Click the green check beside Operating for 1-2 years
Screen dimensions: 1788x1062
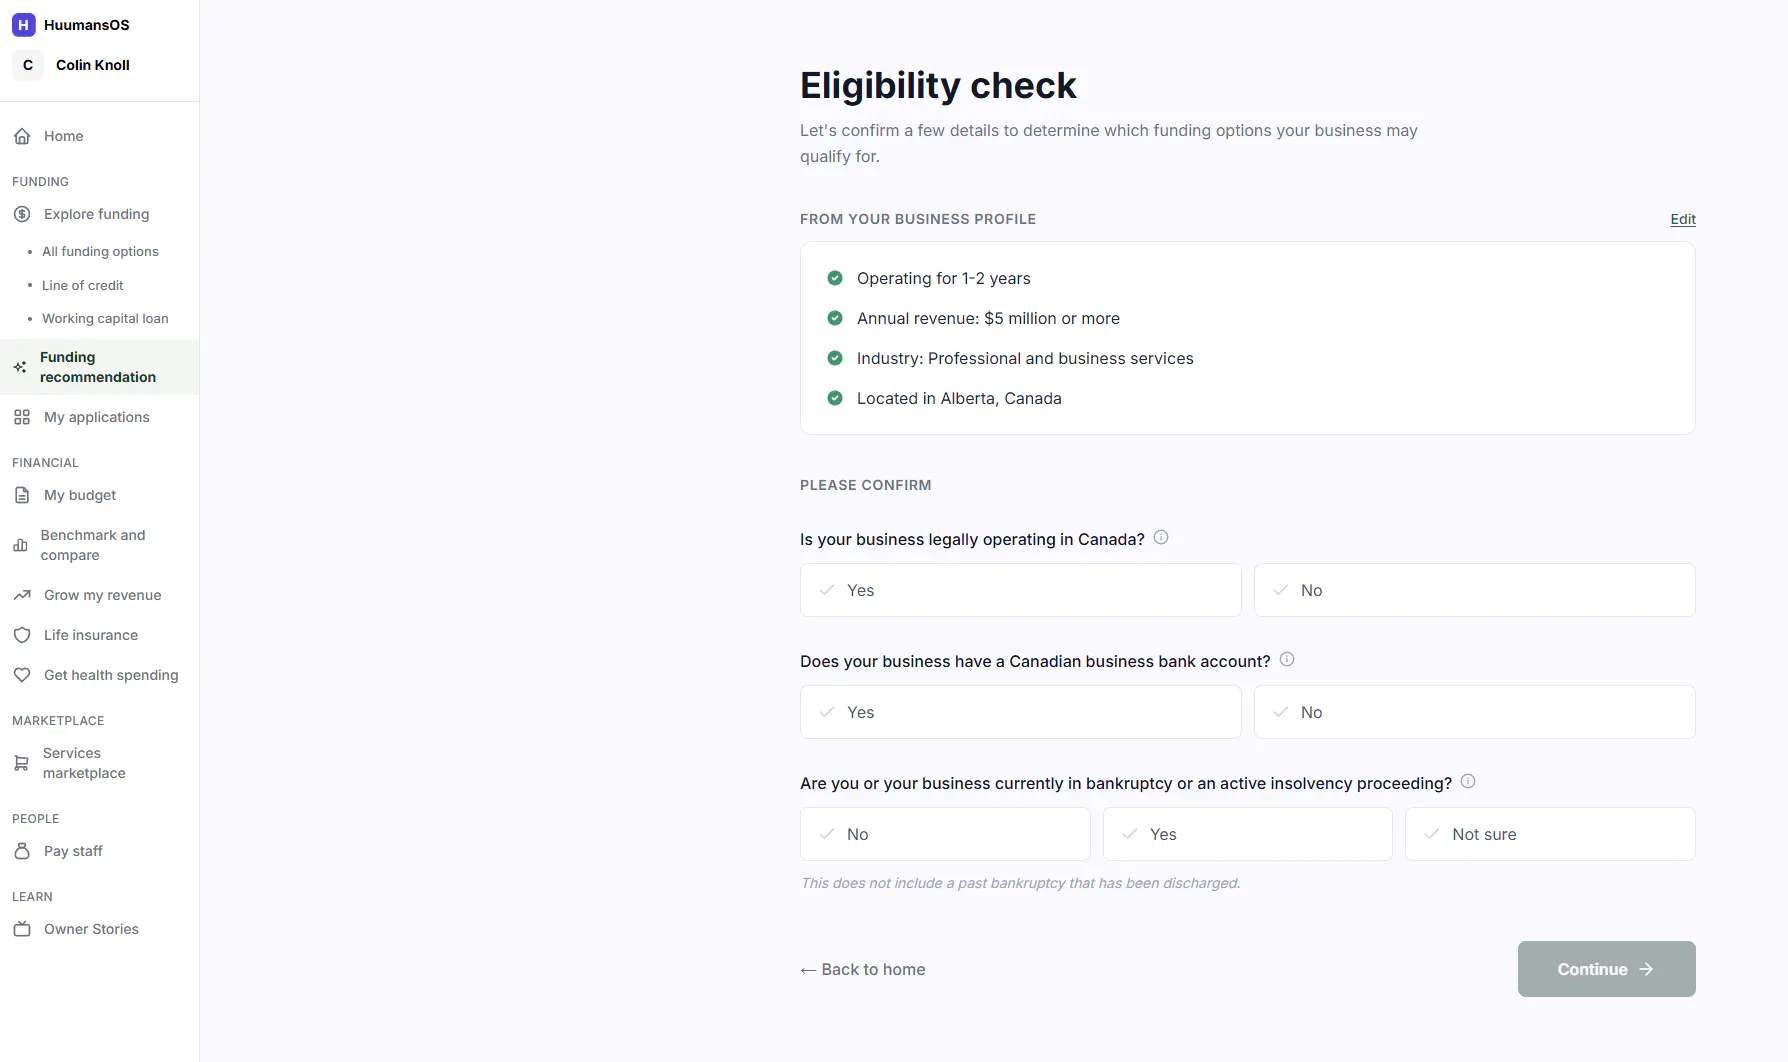pos(835,278)
